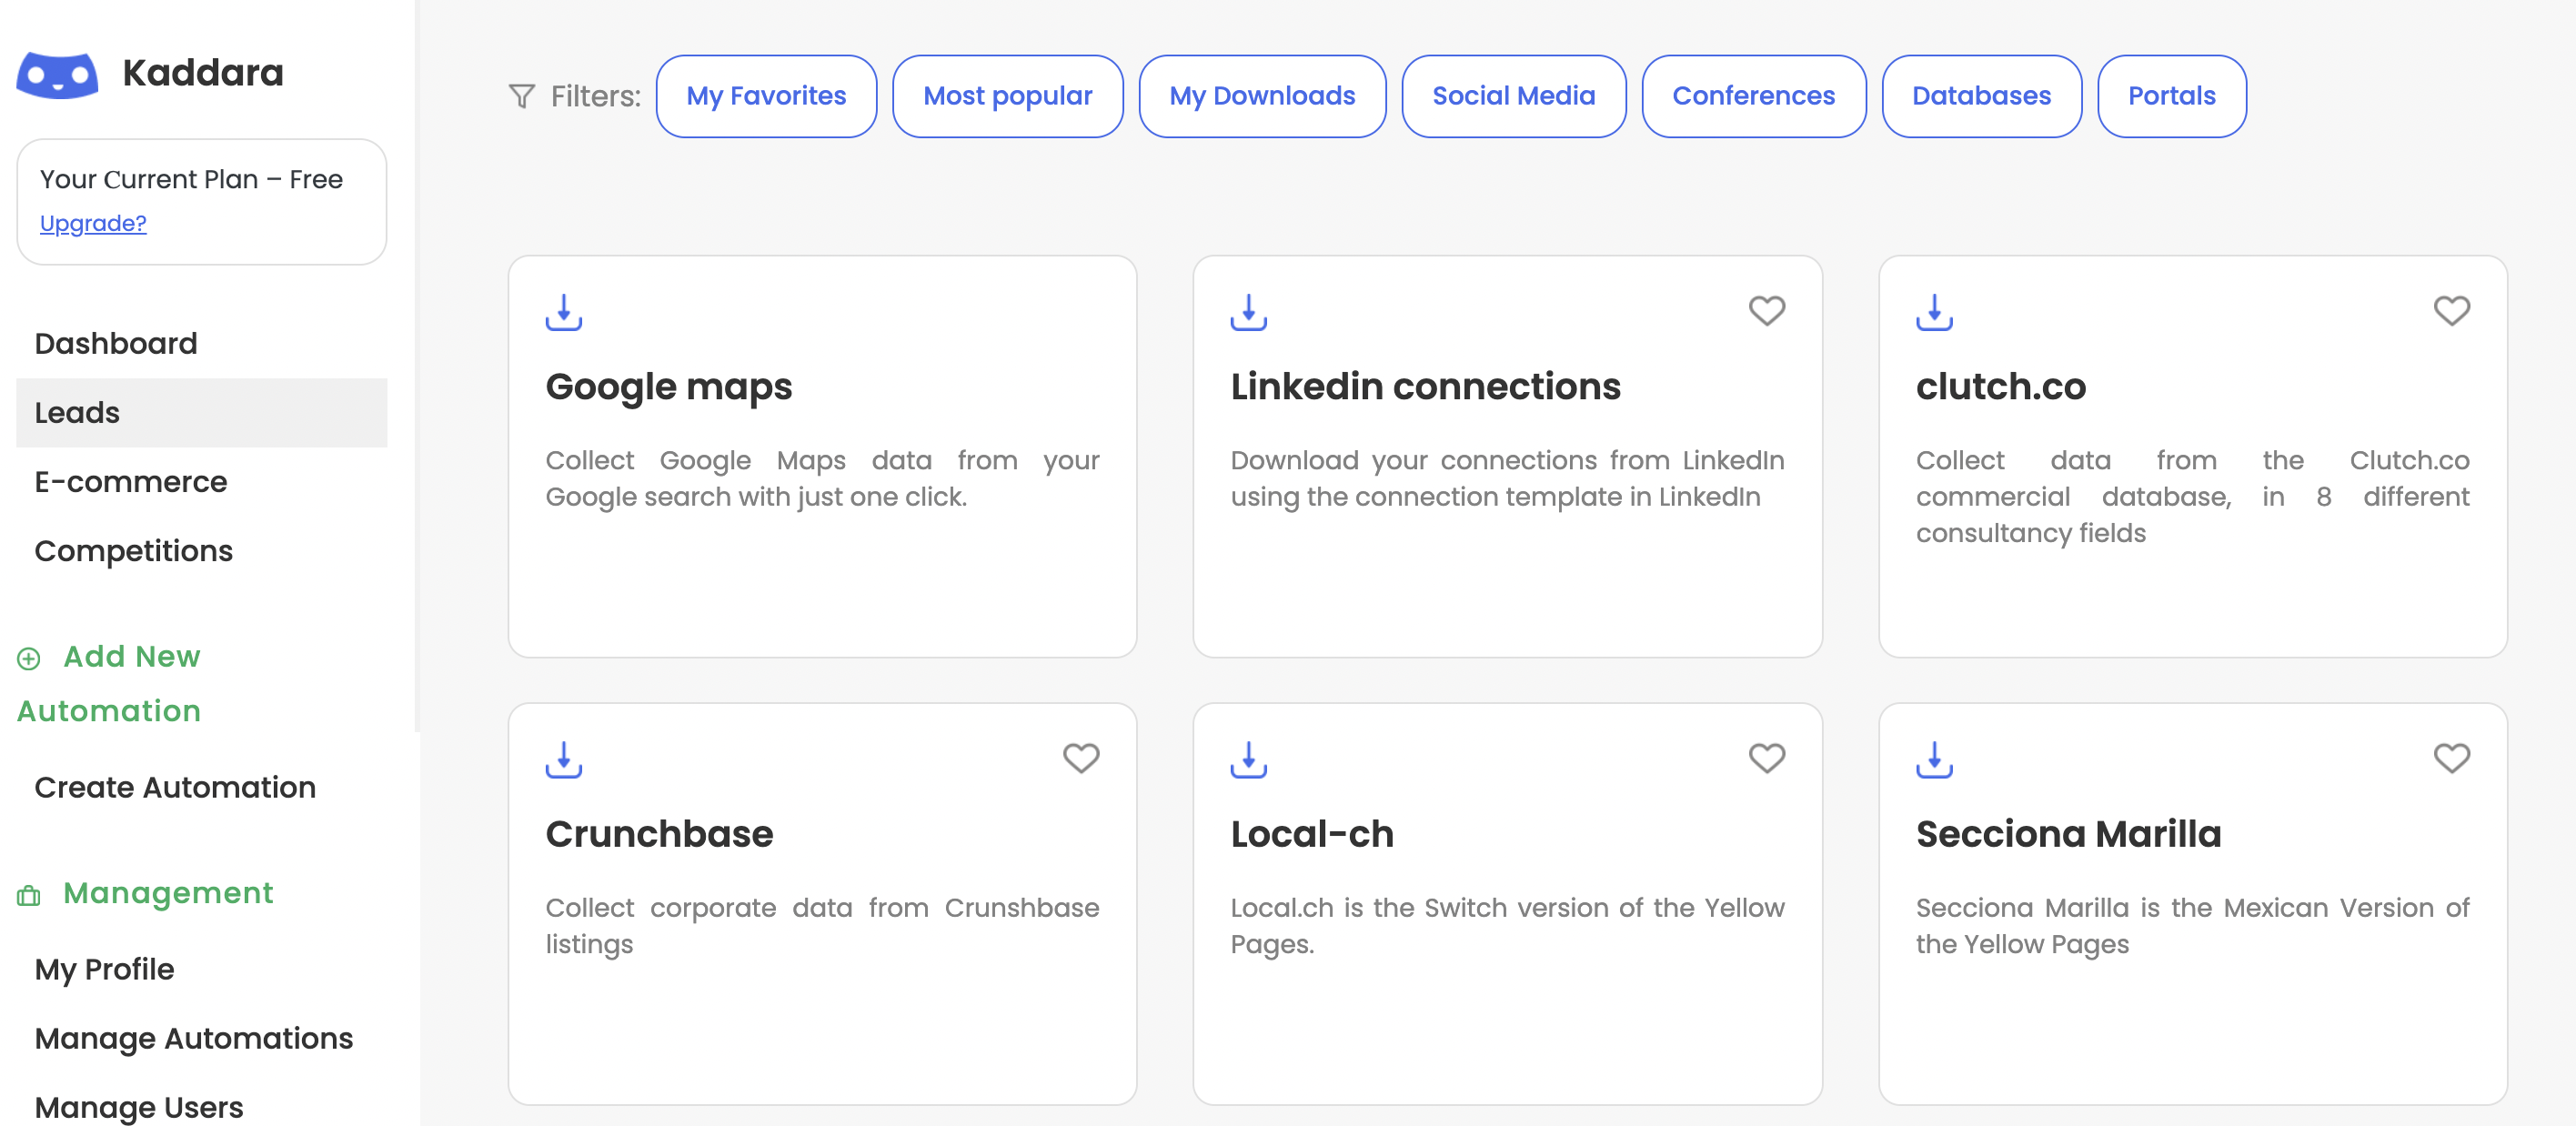Filter by Social Media
This screenshot has height=1126, width=2576.
pyautogui.click(x=1512, y=96)
